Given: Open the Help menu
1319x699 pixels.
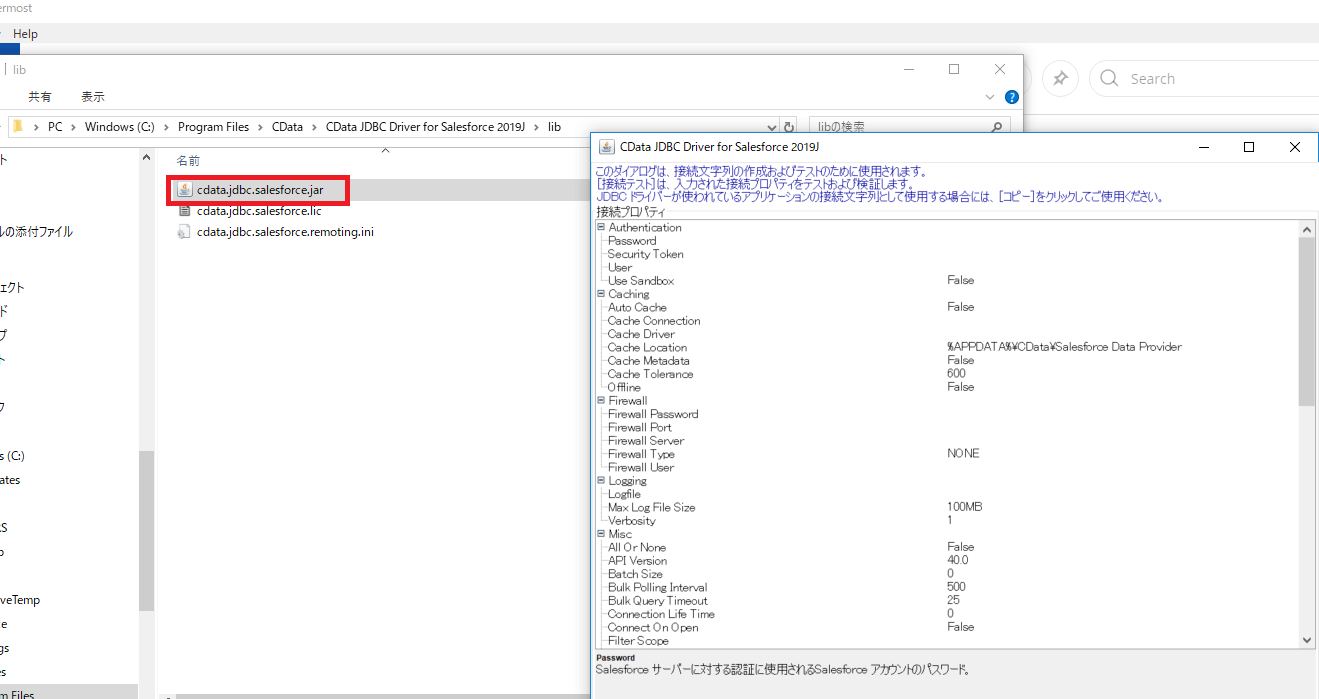Looking at the screenshot, I should (25, 34).
